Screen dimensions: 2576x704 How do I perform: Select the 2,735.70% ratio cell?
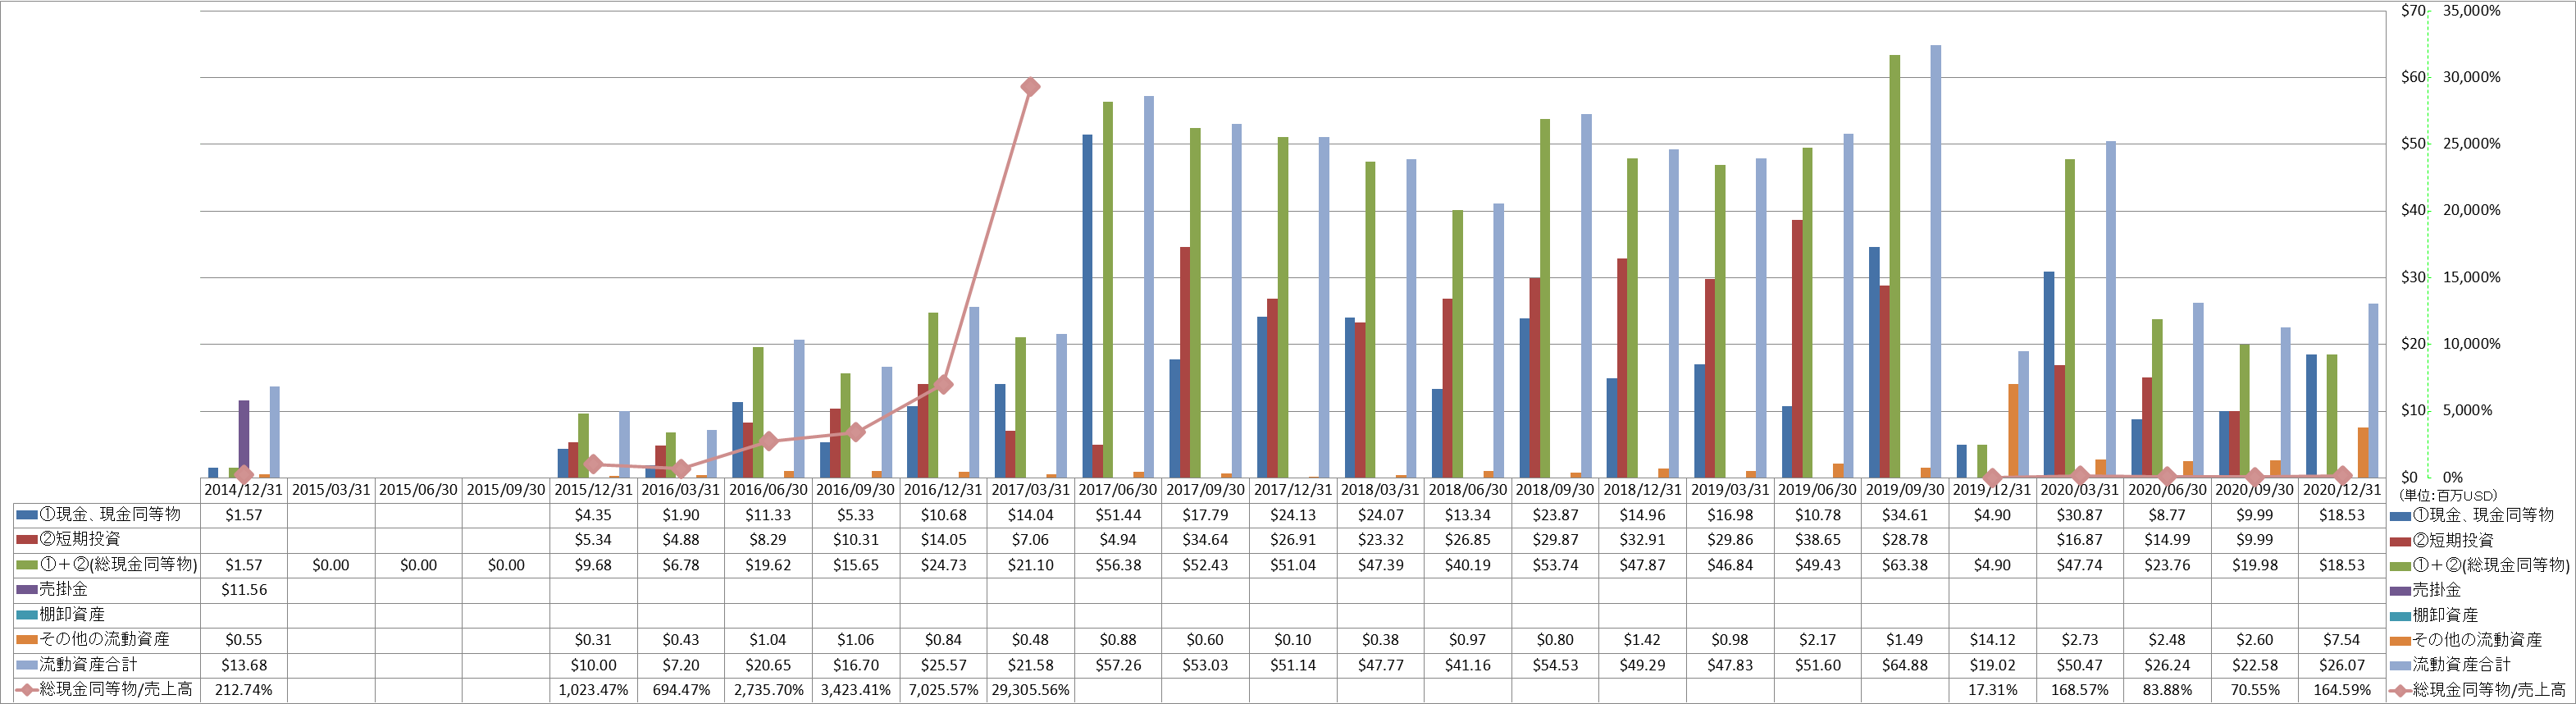[768, 689]
